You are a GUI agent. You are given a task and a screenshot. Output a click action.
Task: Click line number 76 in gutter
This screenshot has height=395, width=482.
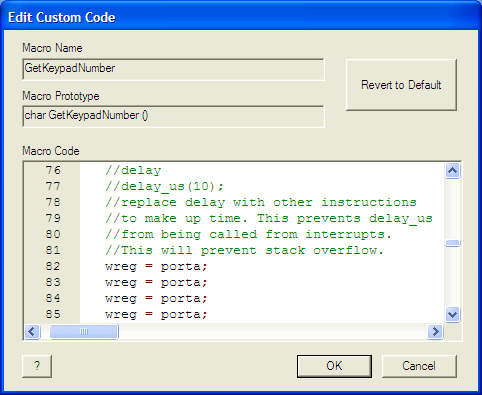[53, 170]
